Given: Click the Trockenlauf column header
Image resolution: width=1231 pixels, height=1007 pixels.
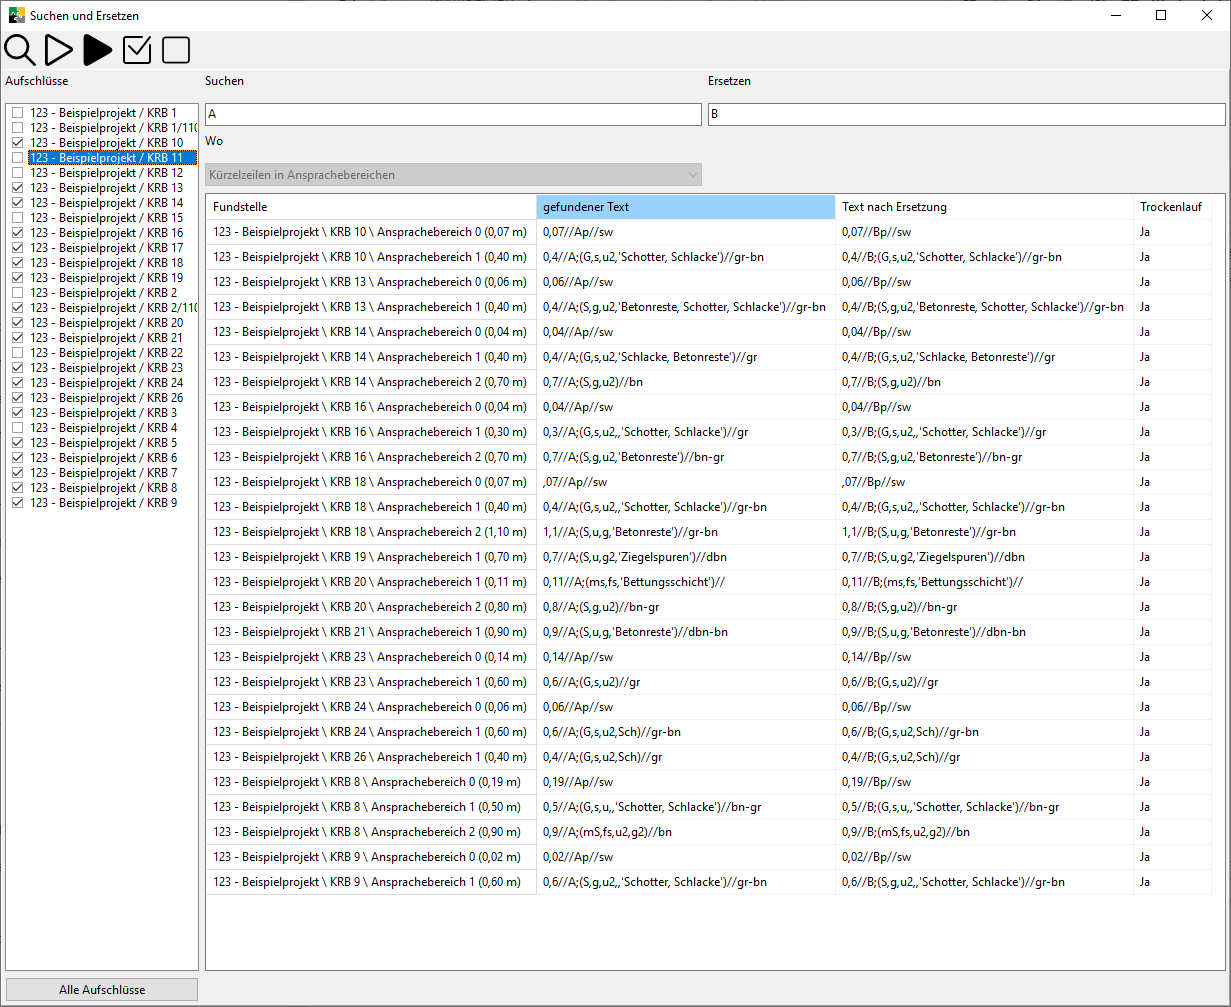Looking at the screenshot, I should 1170,207.
